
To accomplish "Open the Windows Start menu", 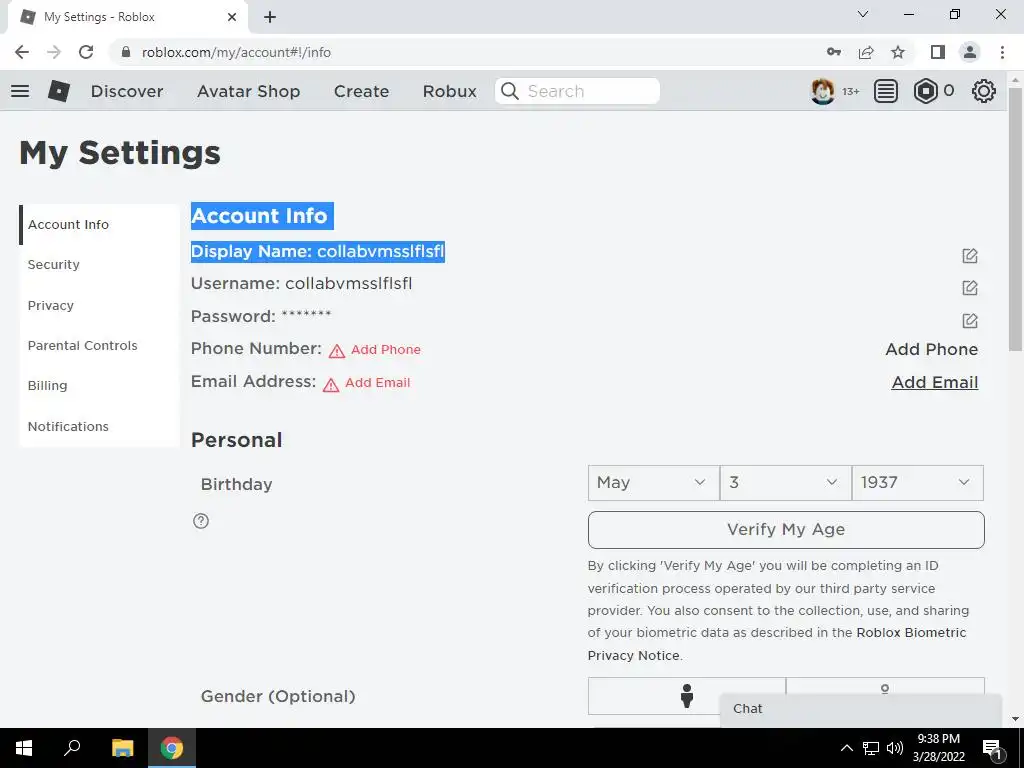I will coord(24,748).
